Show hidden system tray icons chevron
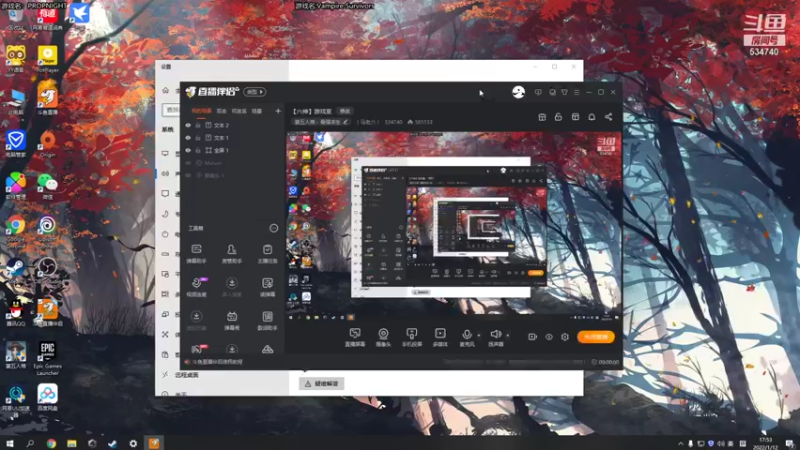The height and width of the screenshot is (450, 800). coord(680,444)
